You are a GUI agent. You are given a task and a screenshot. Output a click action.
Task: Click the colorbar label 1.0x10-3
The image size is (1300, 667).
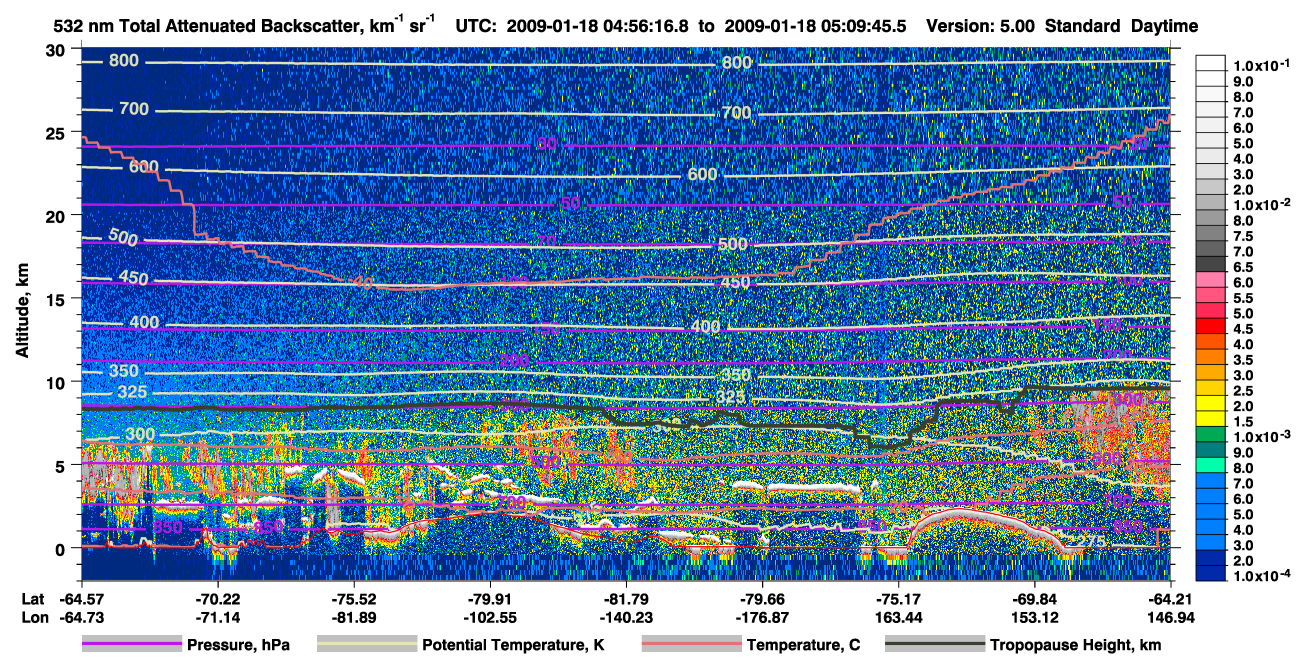coord(1263,437)
